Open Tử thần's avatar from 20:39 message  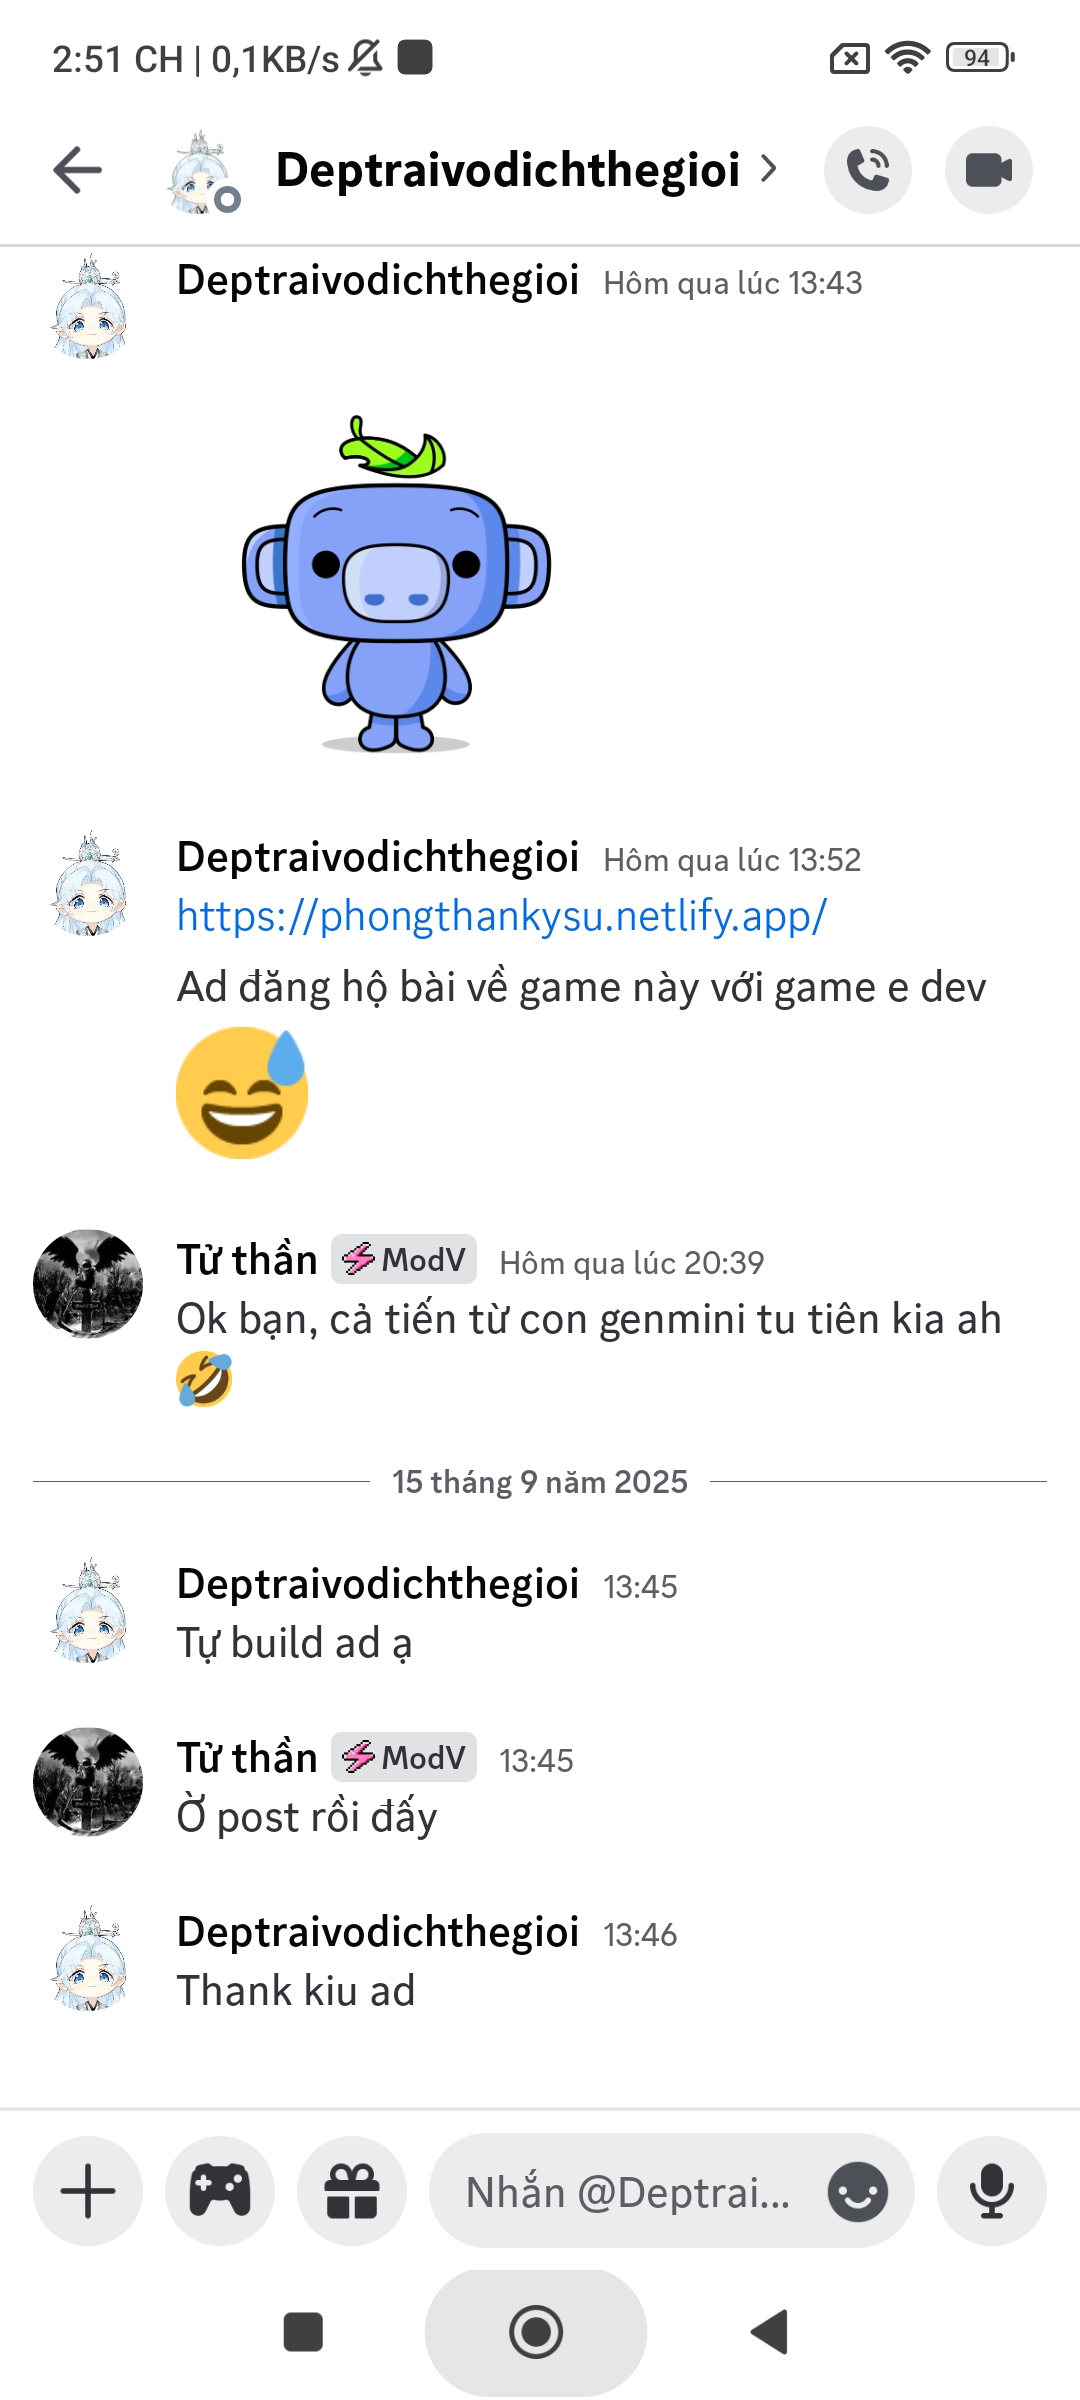[x=88, y=1283]
